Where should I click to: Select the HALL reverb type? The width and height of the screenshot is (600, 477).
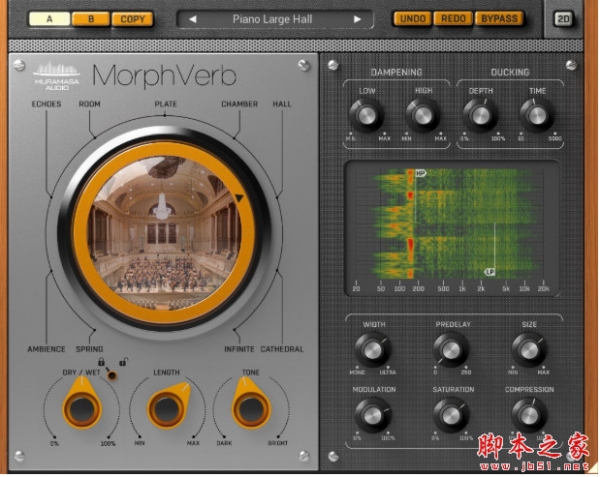click(x=282, y=104)
